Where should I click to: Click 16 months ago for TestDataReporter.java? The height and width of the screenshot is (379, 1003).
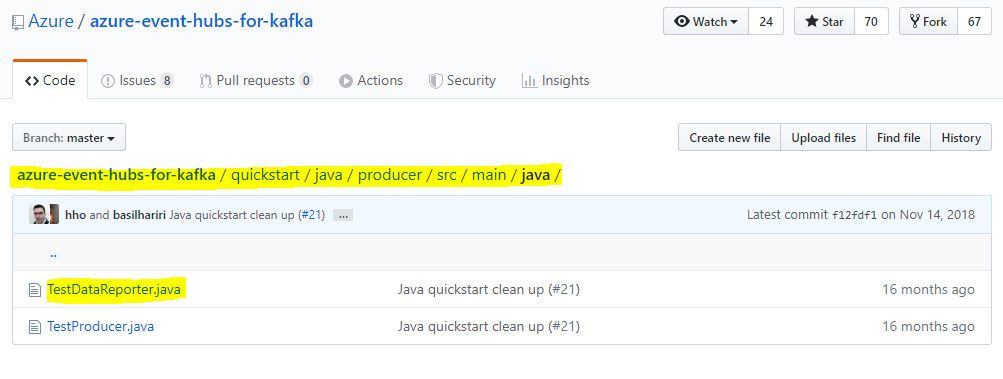point(928,290)
